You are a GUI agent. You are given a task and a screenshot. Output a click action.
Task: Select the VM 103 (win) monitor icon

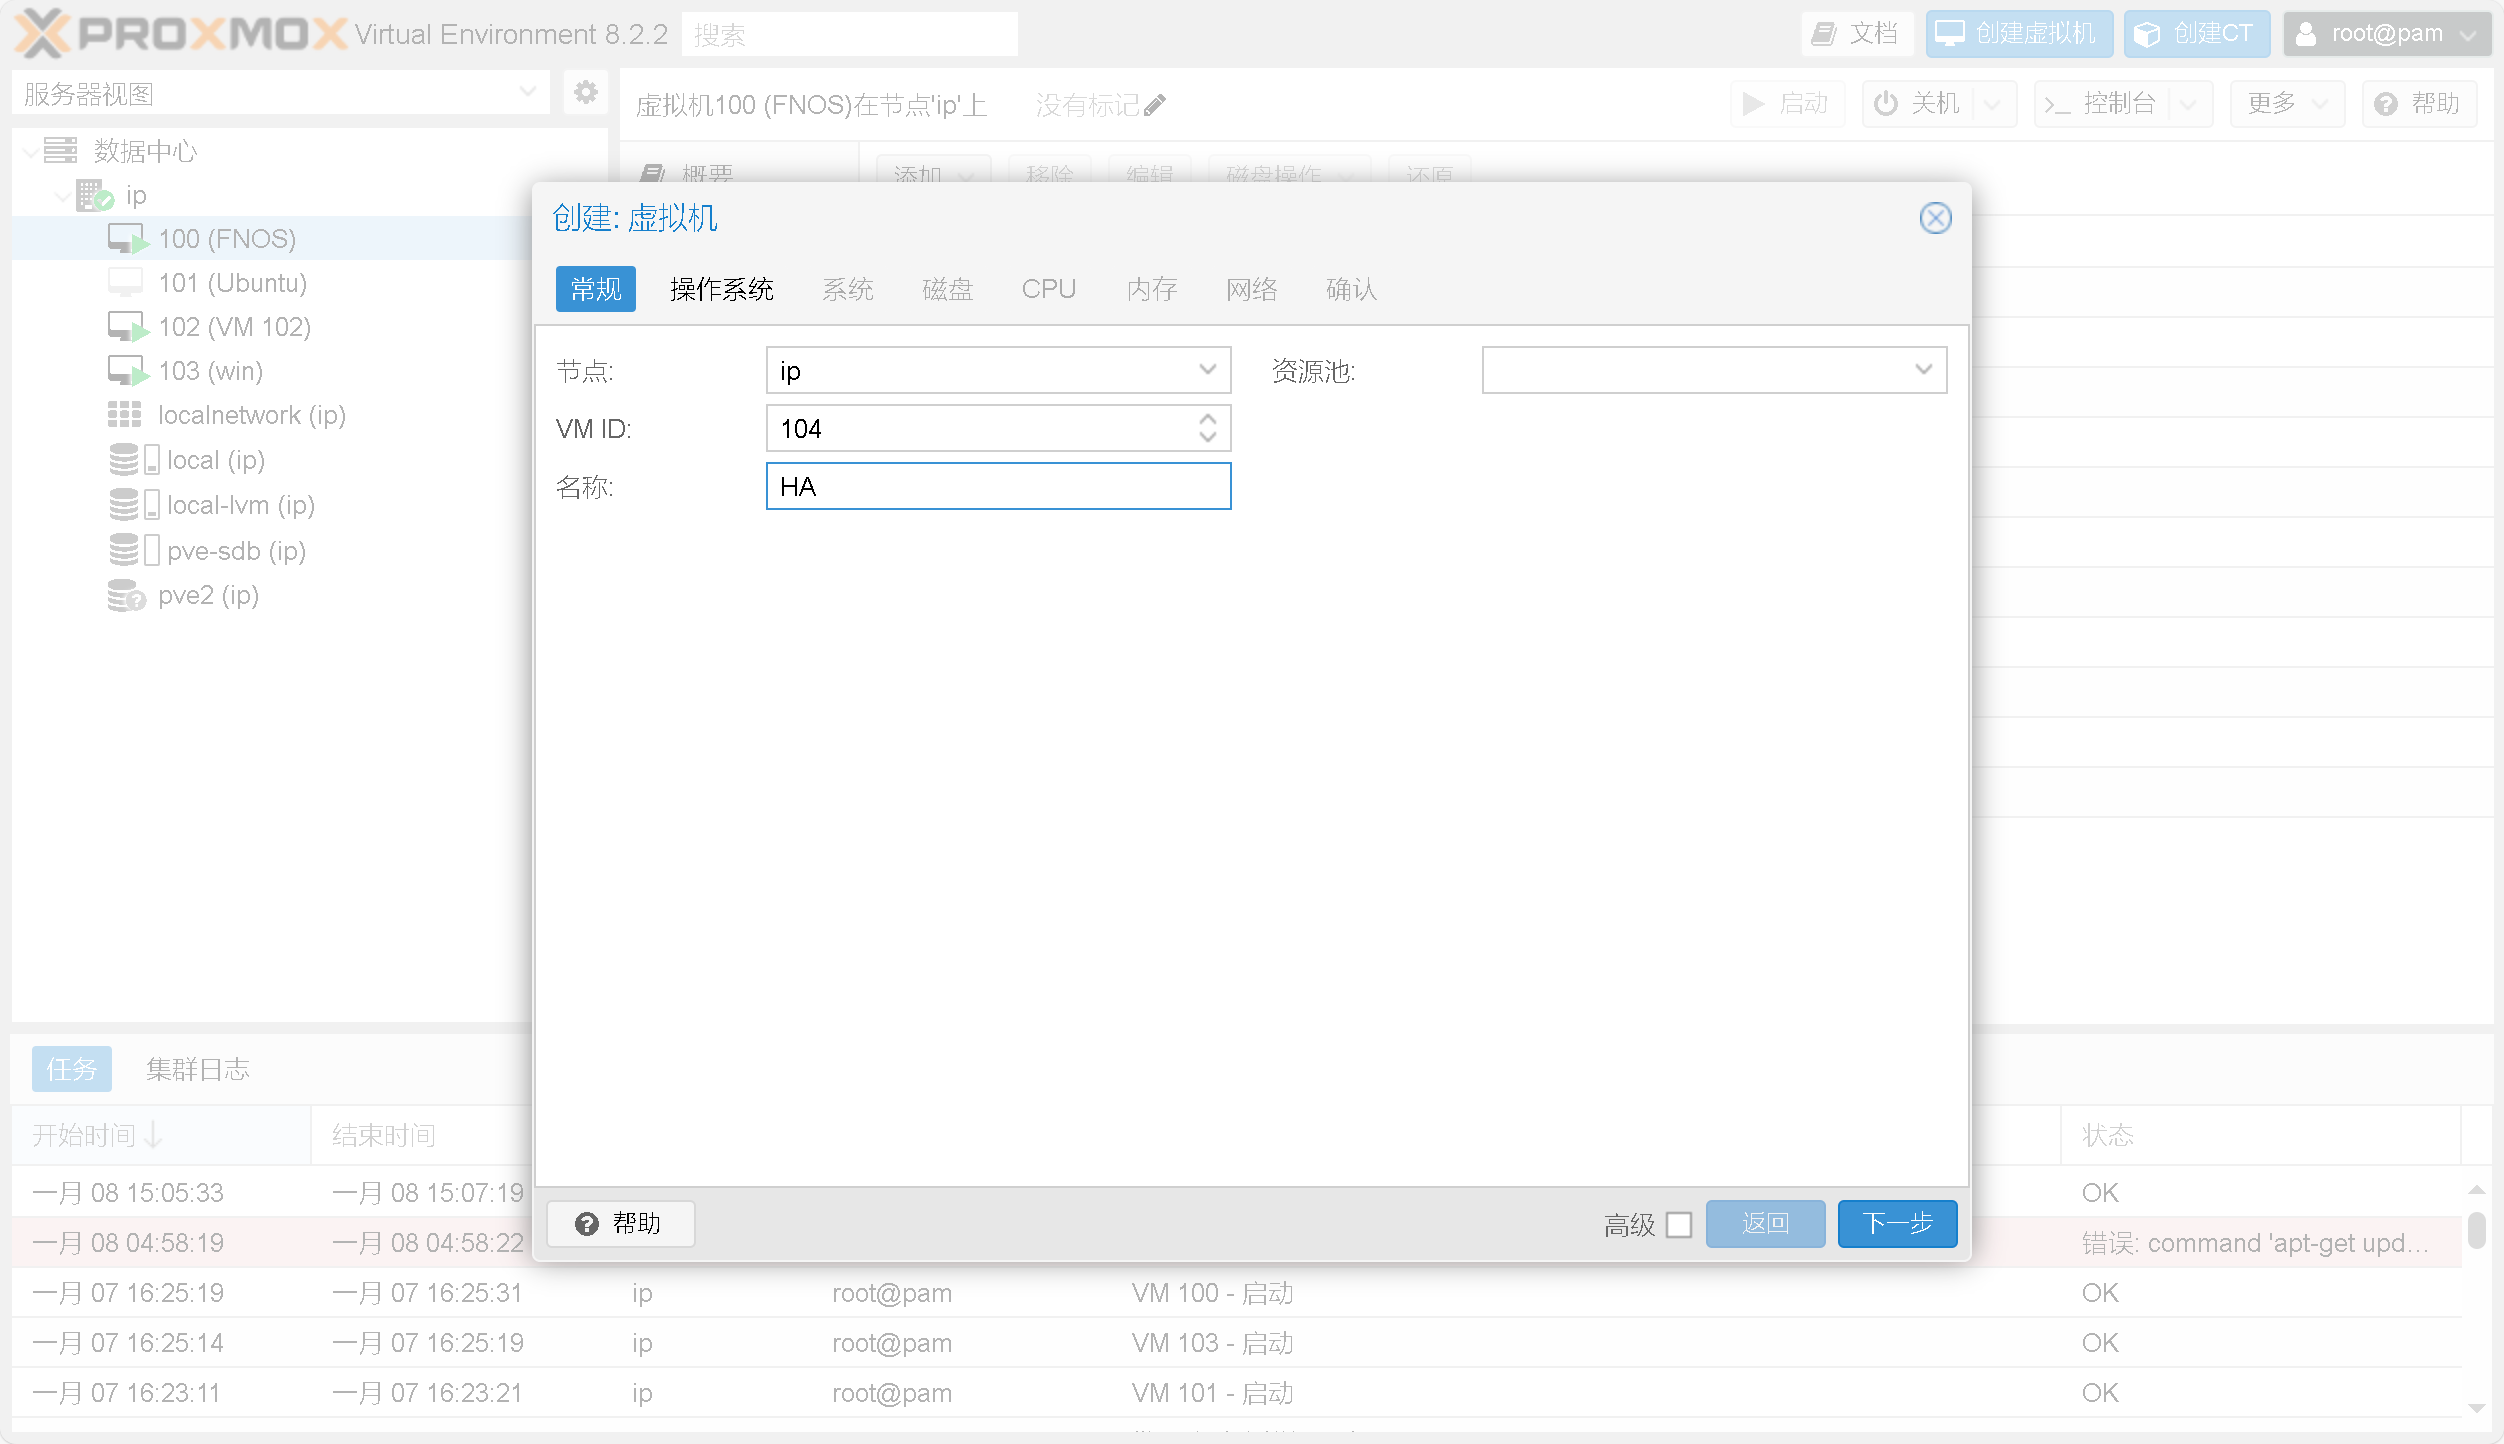[128, 371]
